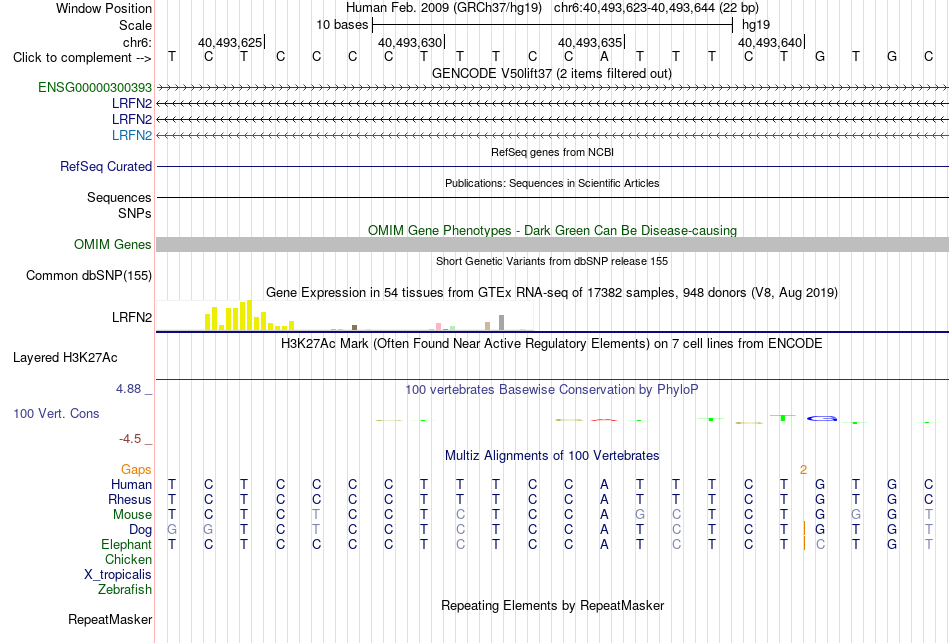
Task: Select the Rhesus species row label
Action: click(x=130, y=499)
